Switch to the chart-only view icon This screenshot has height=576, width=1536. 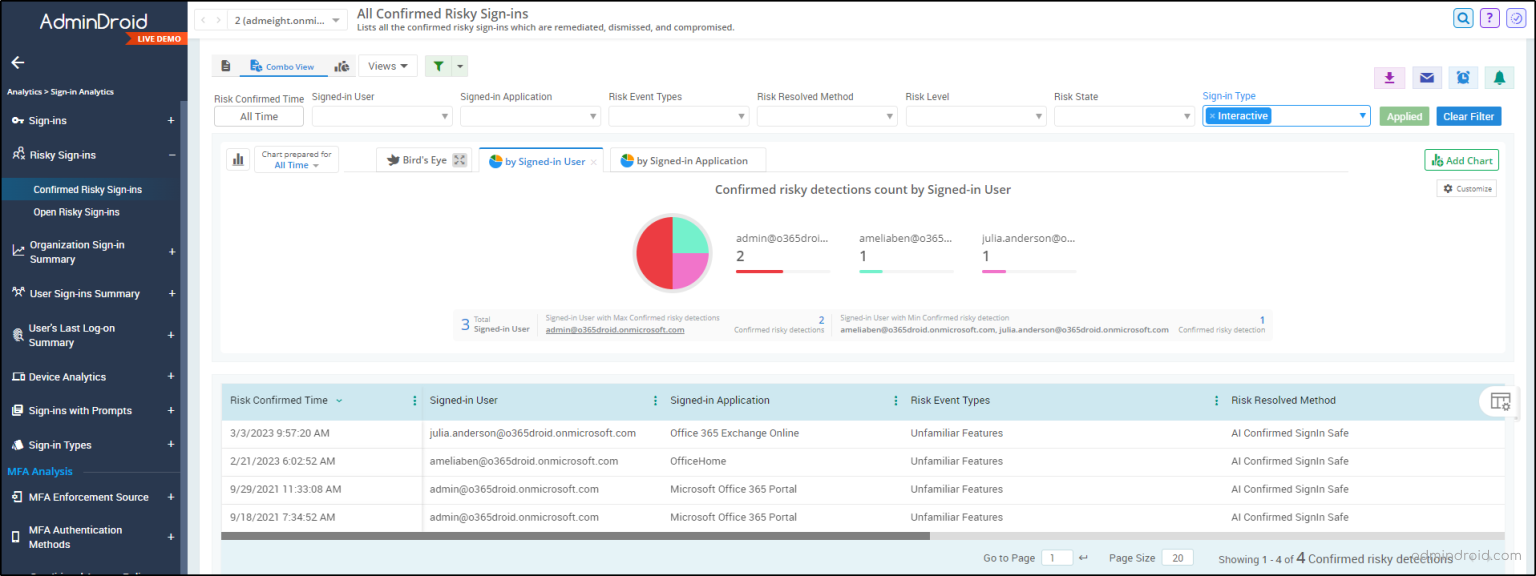click(342, 66)
